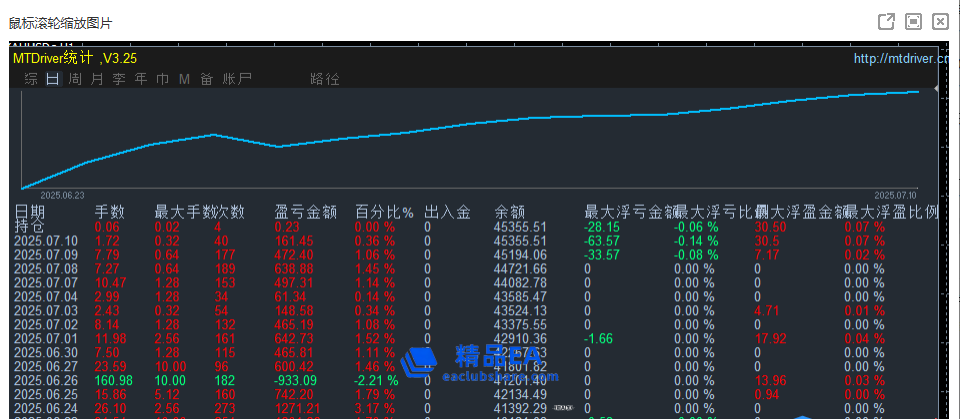
Task: Click the 出入金 column header
Action: [x=448, y=213]
